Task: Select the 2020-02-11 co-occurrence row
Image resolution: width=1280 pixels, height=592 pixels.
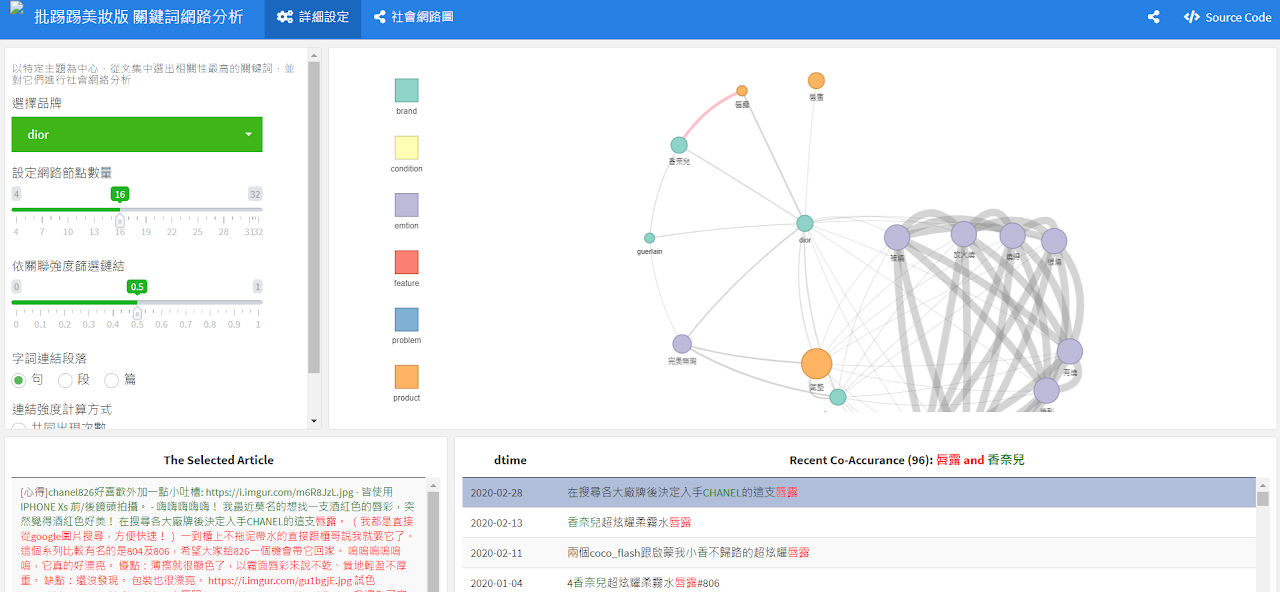Action: [x=858, y=553]
